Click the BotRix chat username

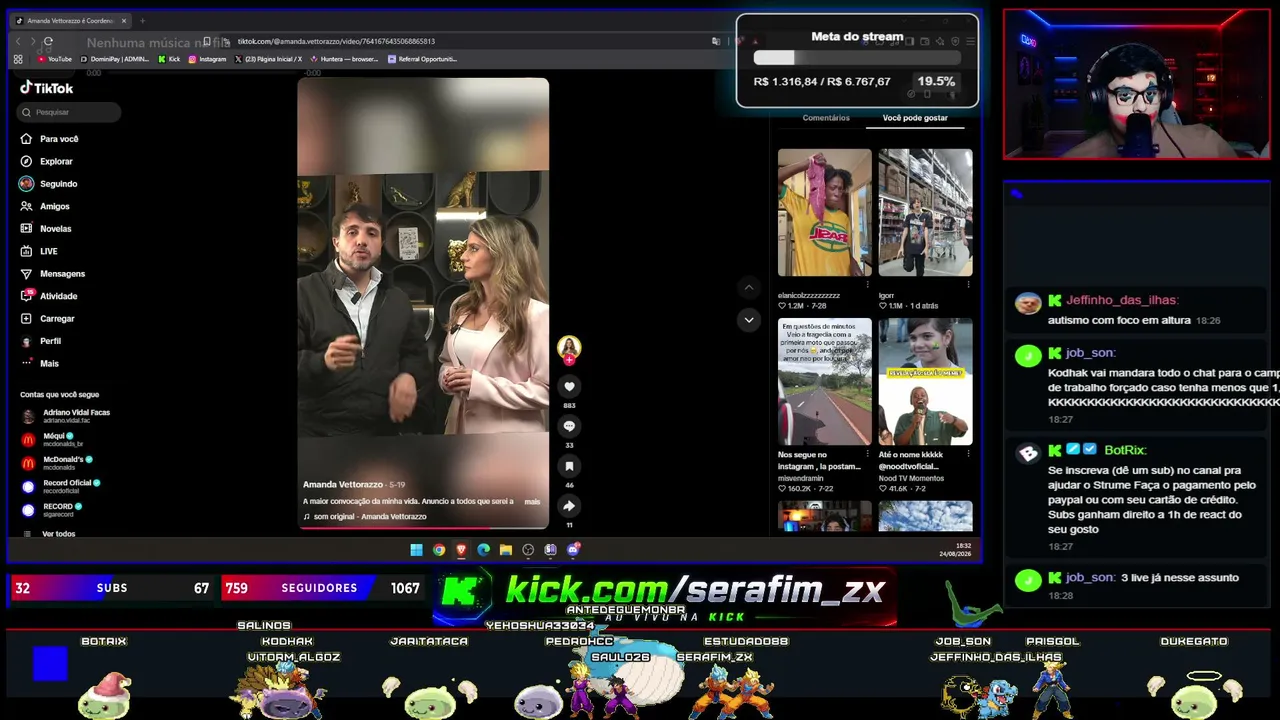1125,451
